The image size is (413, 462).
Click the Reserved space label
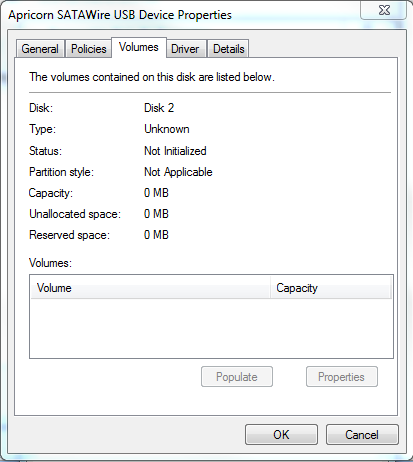tap(69, 235)
